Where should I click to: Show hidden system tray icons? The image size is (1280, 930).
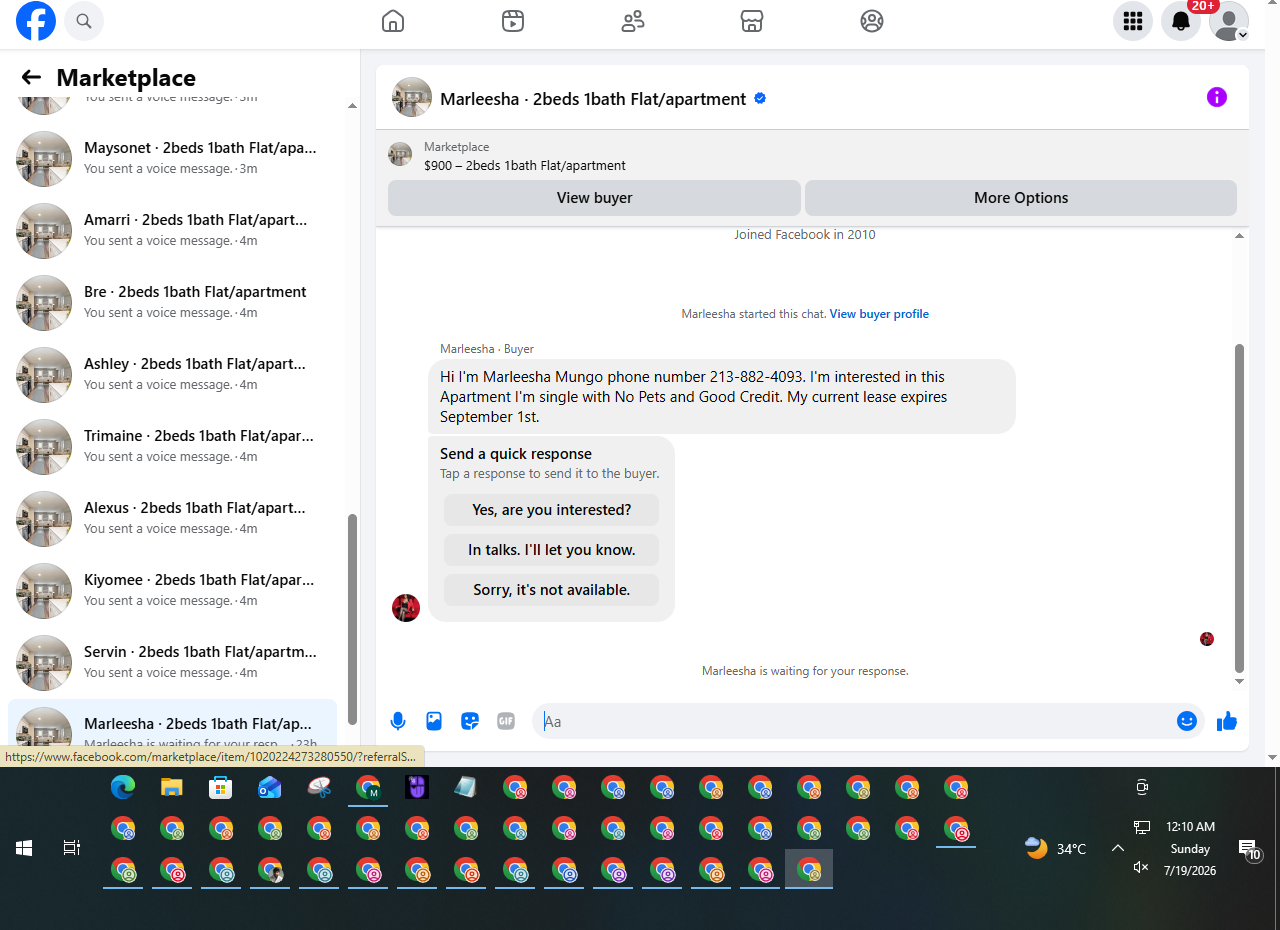1118,848
